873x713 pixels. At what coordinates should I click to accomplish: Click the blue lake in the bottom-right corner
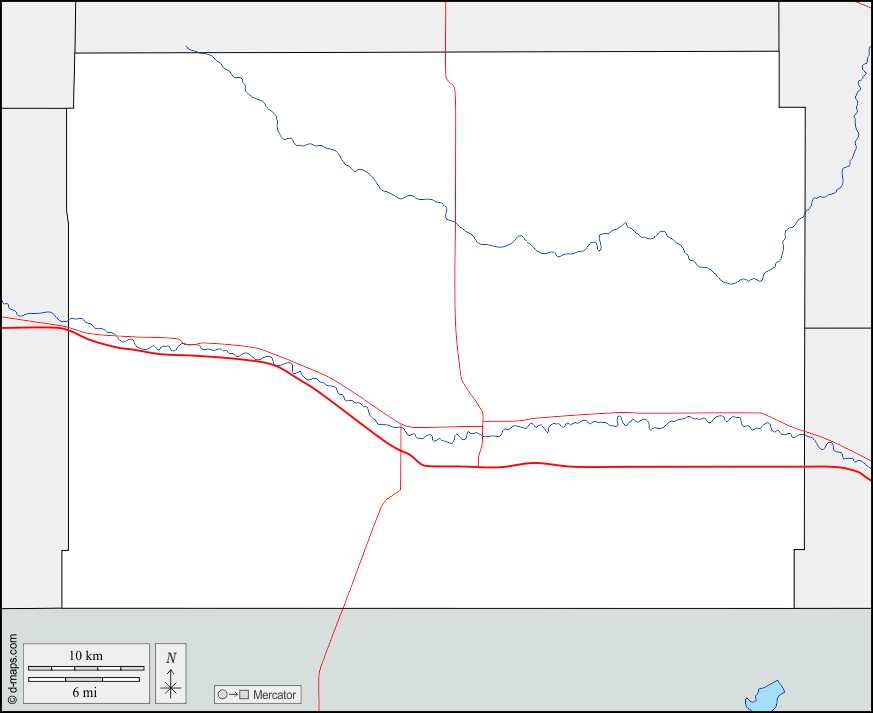click(764, 695)
